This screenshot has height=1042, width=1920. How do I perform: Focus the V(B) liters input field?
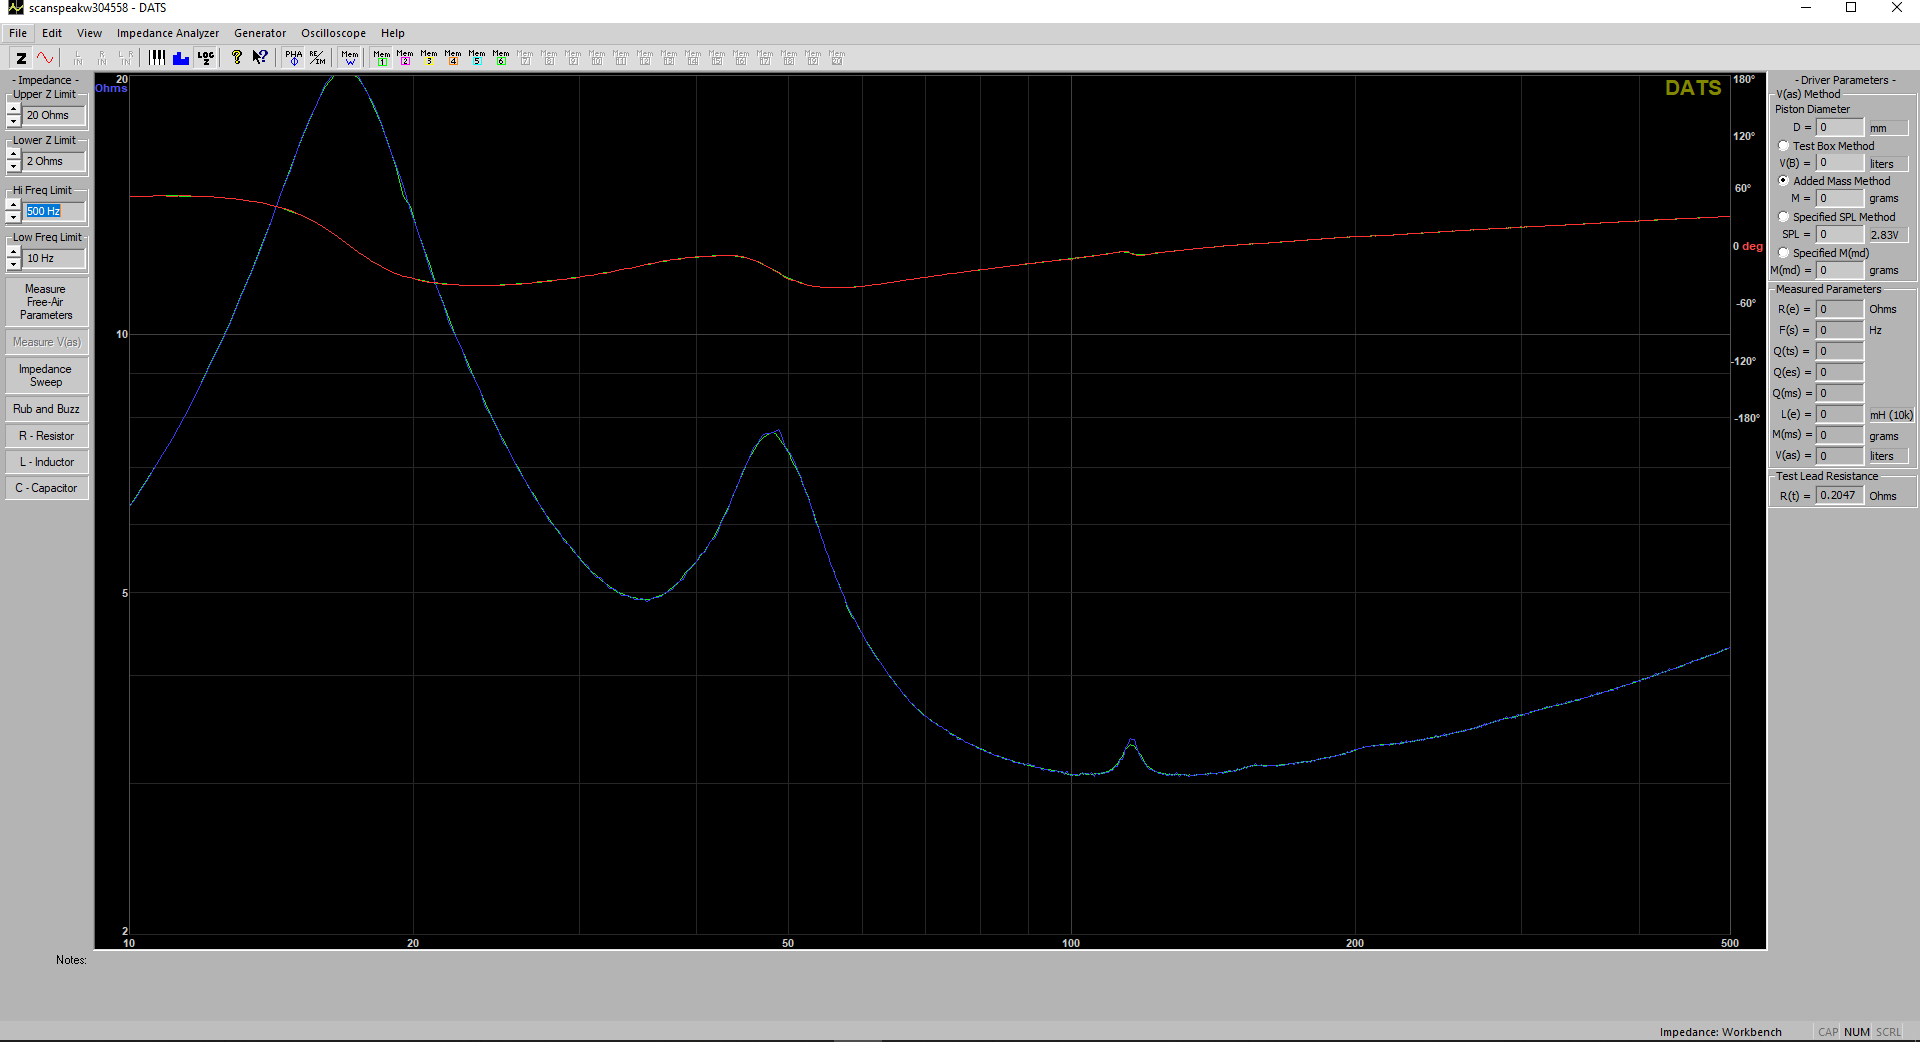pyautogui.click(x=1840, y=163)
